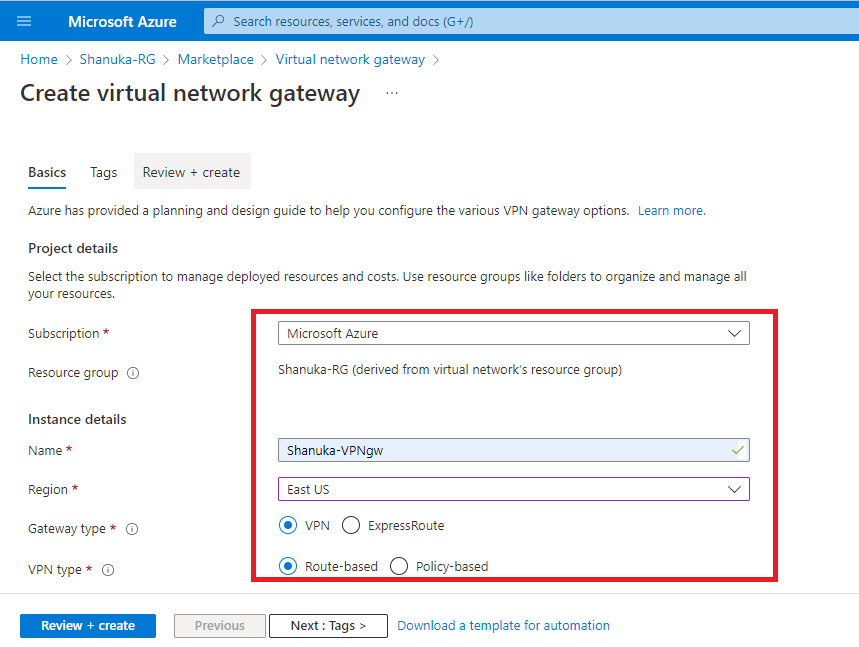859x647 pixels.
Task: Click the Gateway type info icon
Action: (132, 529)
